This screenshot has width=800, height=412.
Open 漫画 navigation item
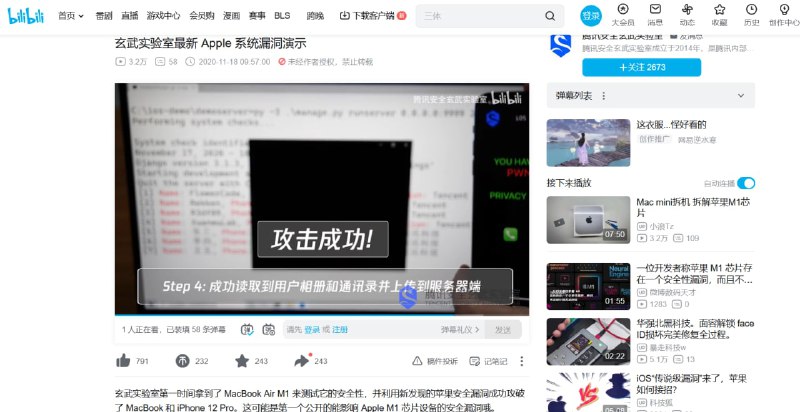(232, 16)
